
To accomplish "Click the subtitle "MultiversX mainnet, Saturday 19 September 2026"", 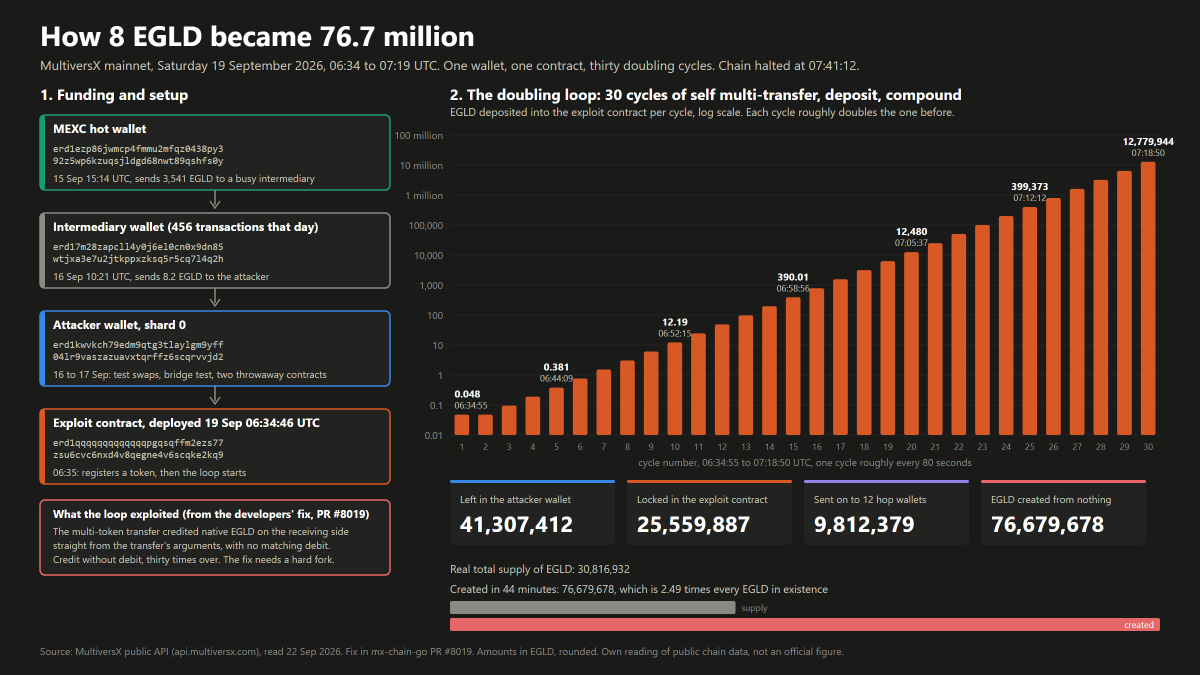I will [x=449, y=66].
